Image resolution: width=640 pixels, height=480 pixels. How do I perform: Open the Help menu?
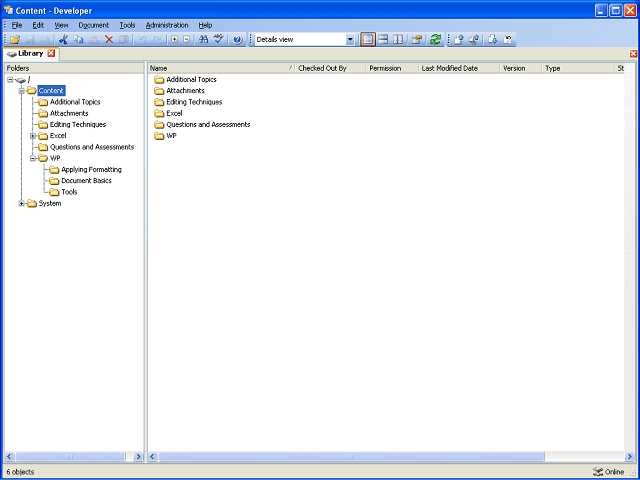point(205,25)
